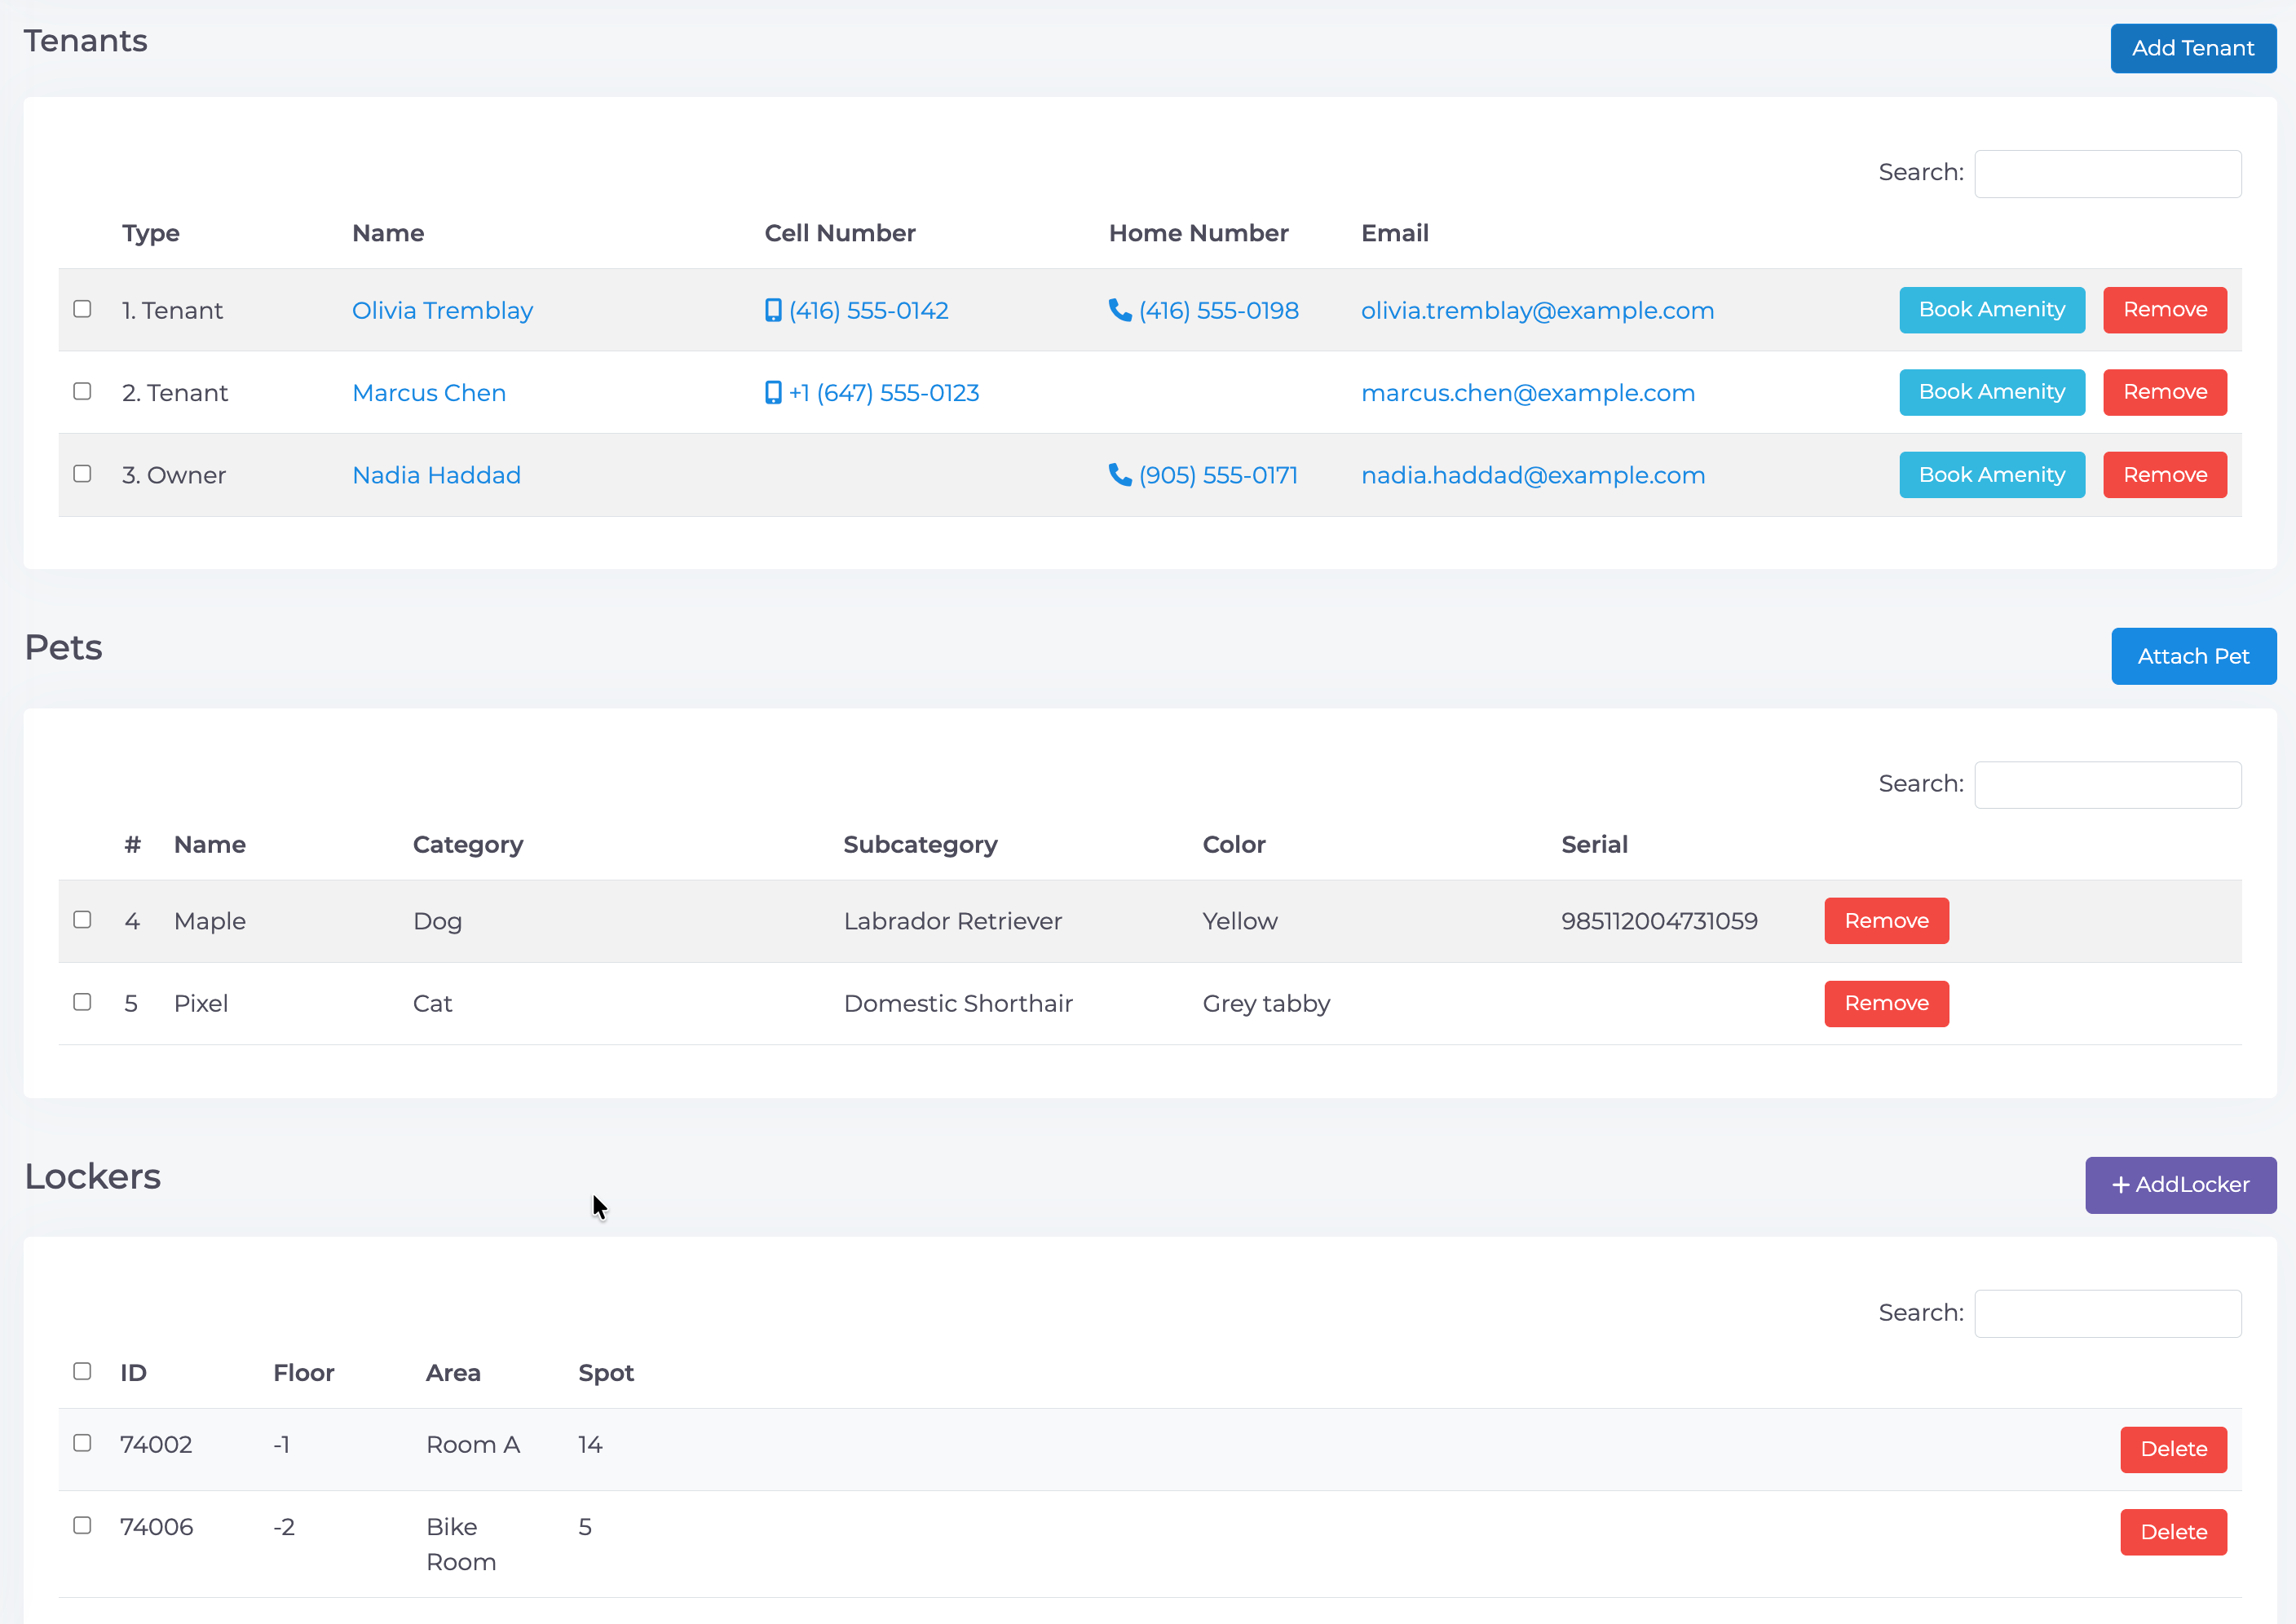Image resolution: width=2296 pixels, height=1624 pixels.
Task: Click phone icon beside (416) 555-0198
Action: click(x=1120, y=310)
